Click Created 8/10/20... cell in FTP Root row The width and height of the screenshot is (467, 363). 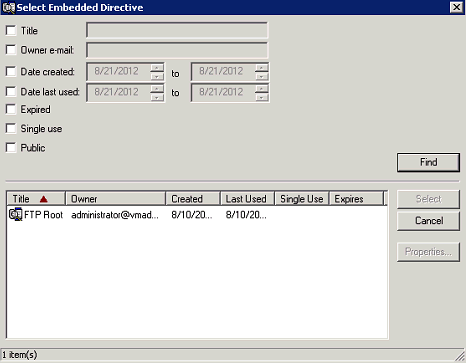(x=192, y=215)
